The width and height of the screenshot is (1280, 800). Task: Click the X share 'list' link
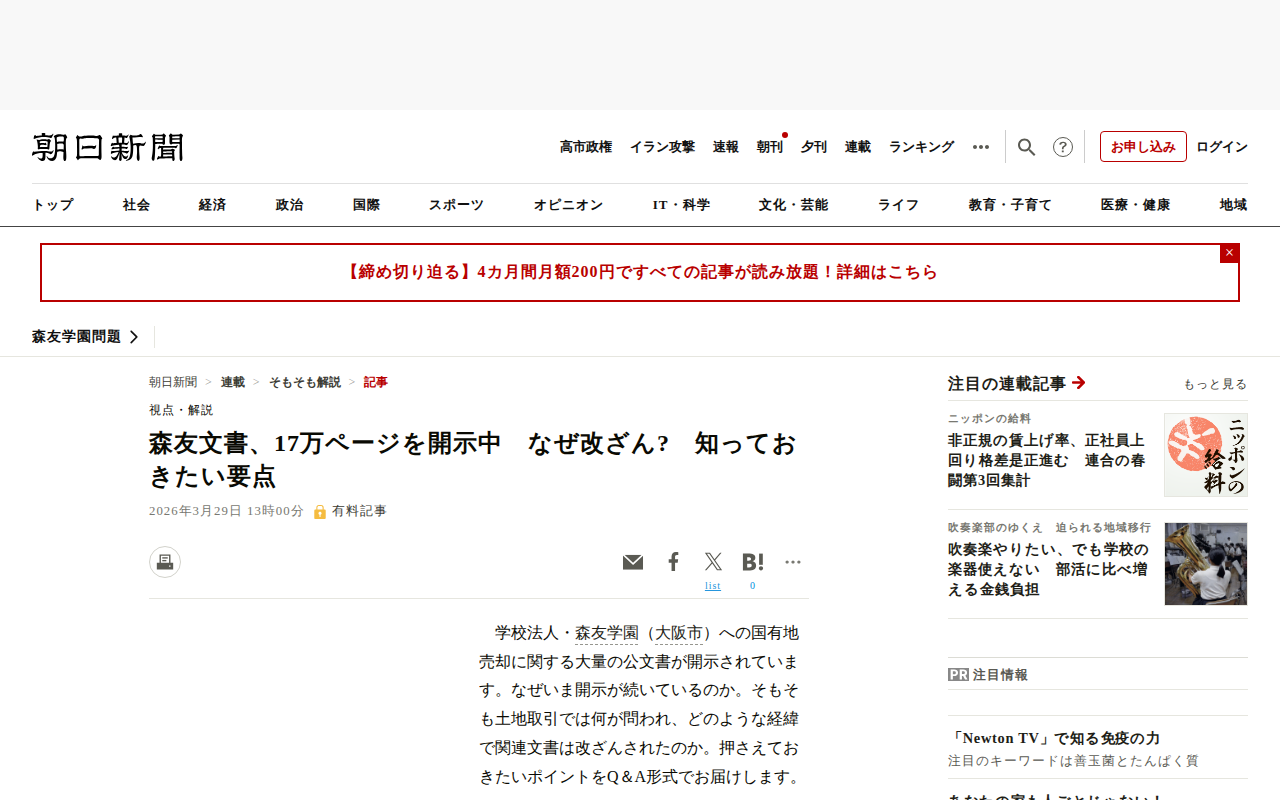pos(713,586)
